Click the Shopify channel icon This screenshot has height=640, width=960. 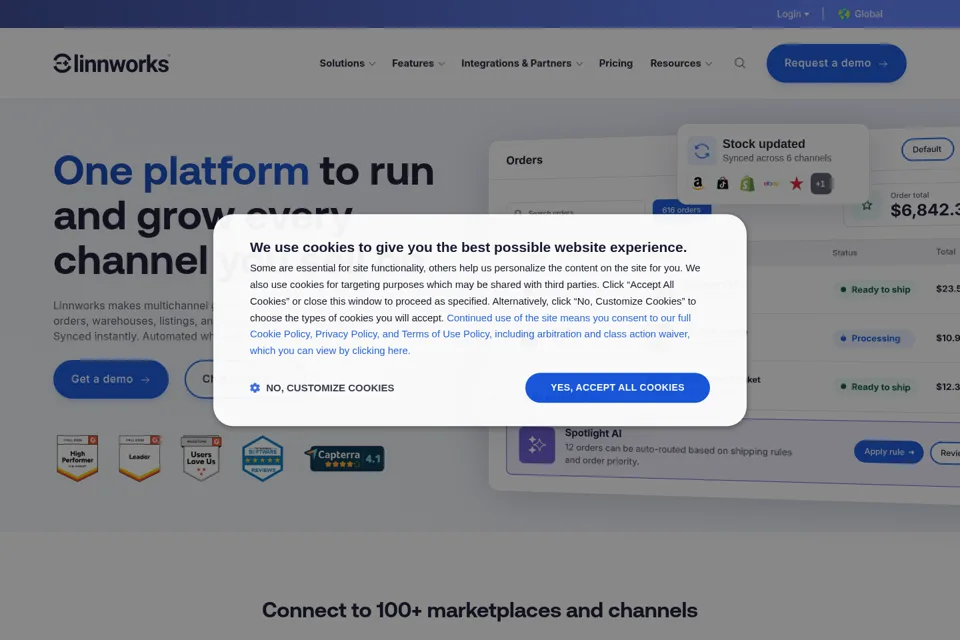[x=747, y=183]
